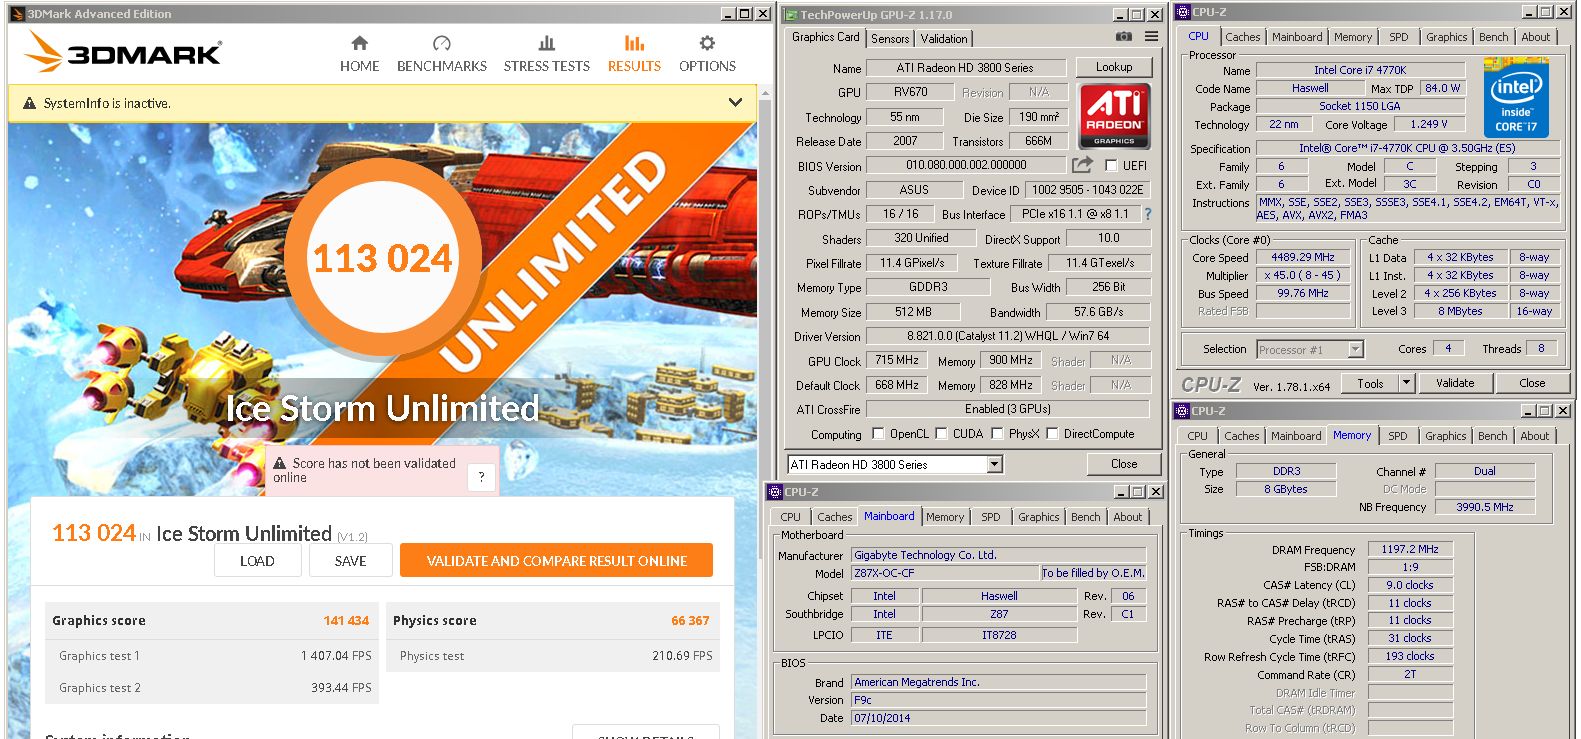Click the 3DMark logo in the header
Viewport: 1581px width, 739px height.
[123, 51]
